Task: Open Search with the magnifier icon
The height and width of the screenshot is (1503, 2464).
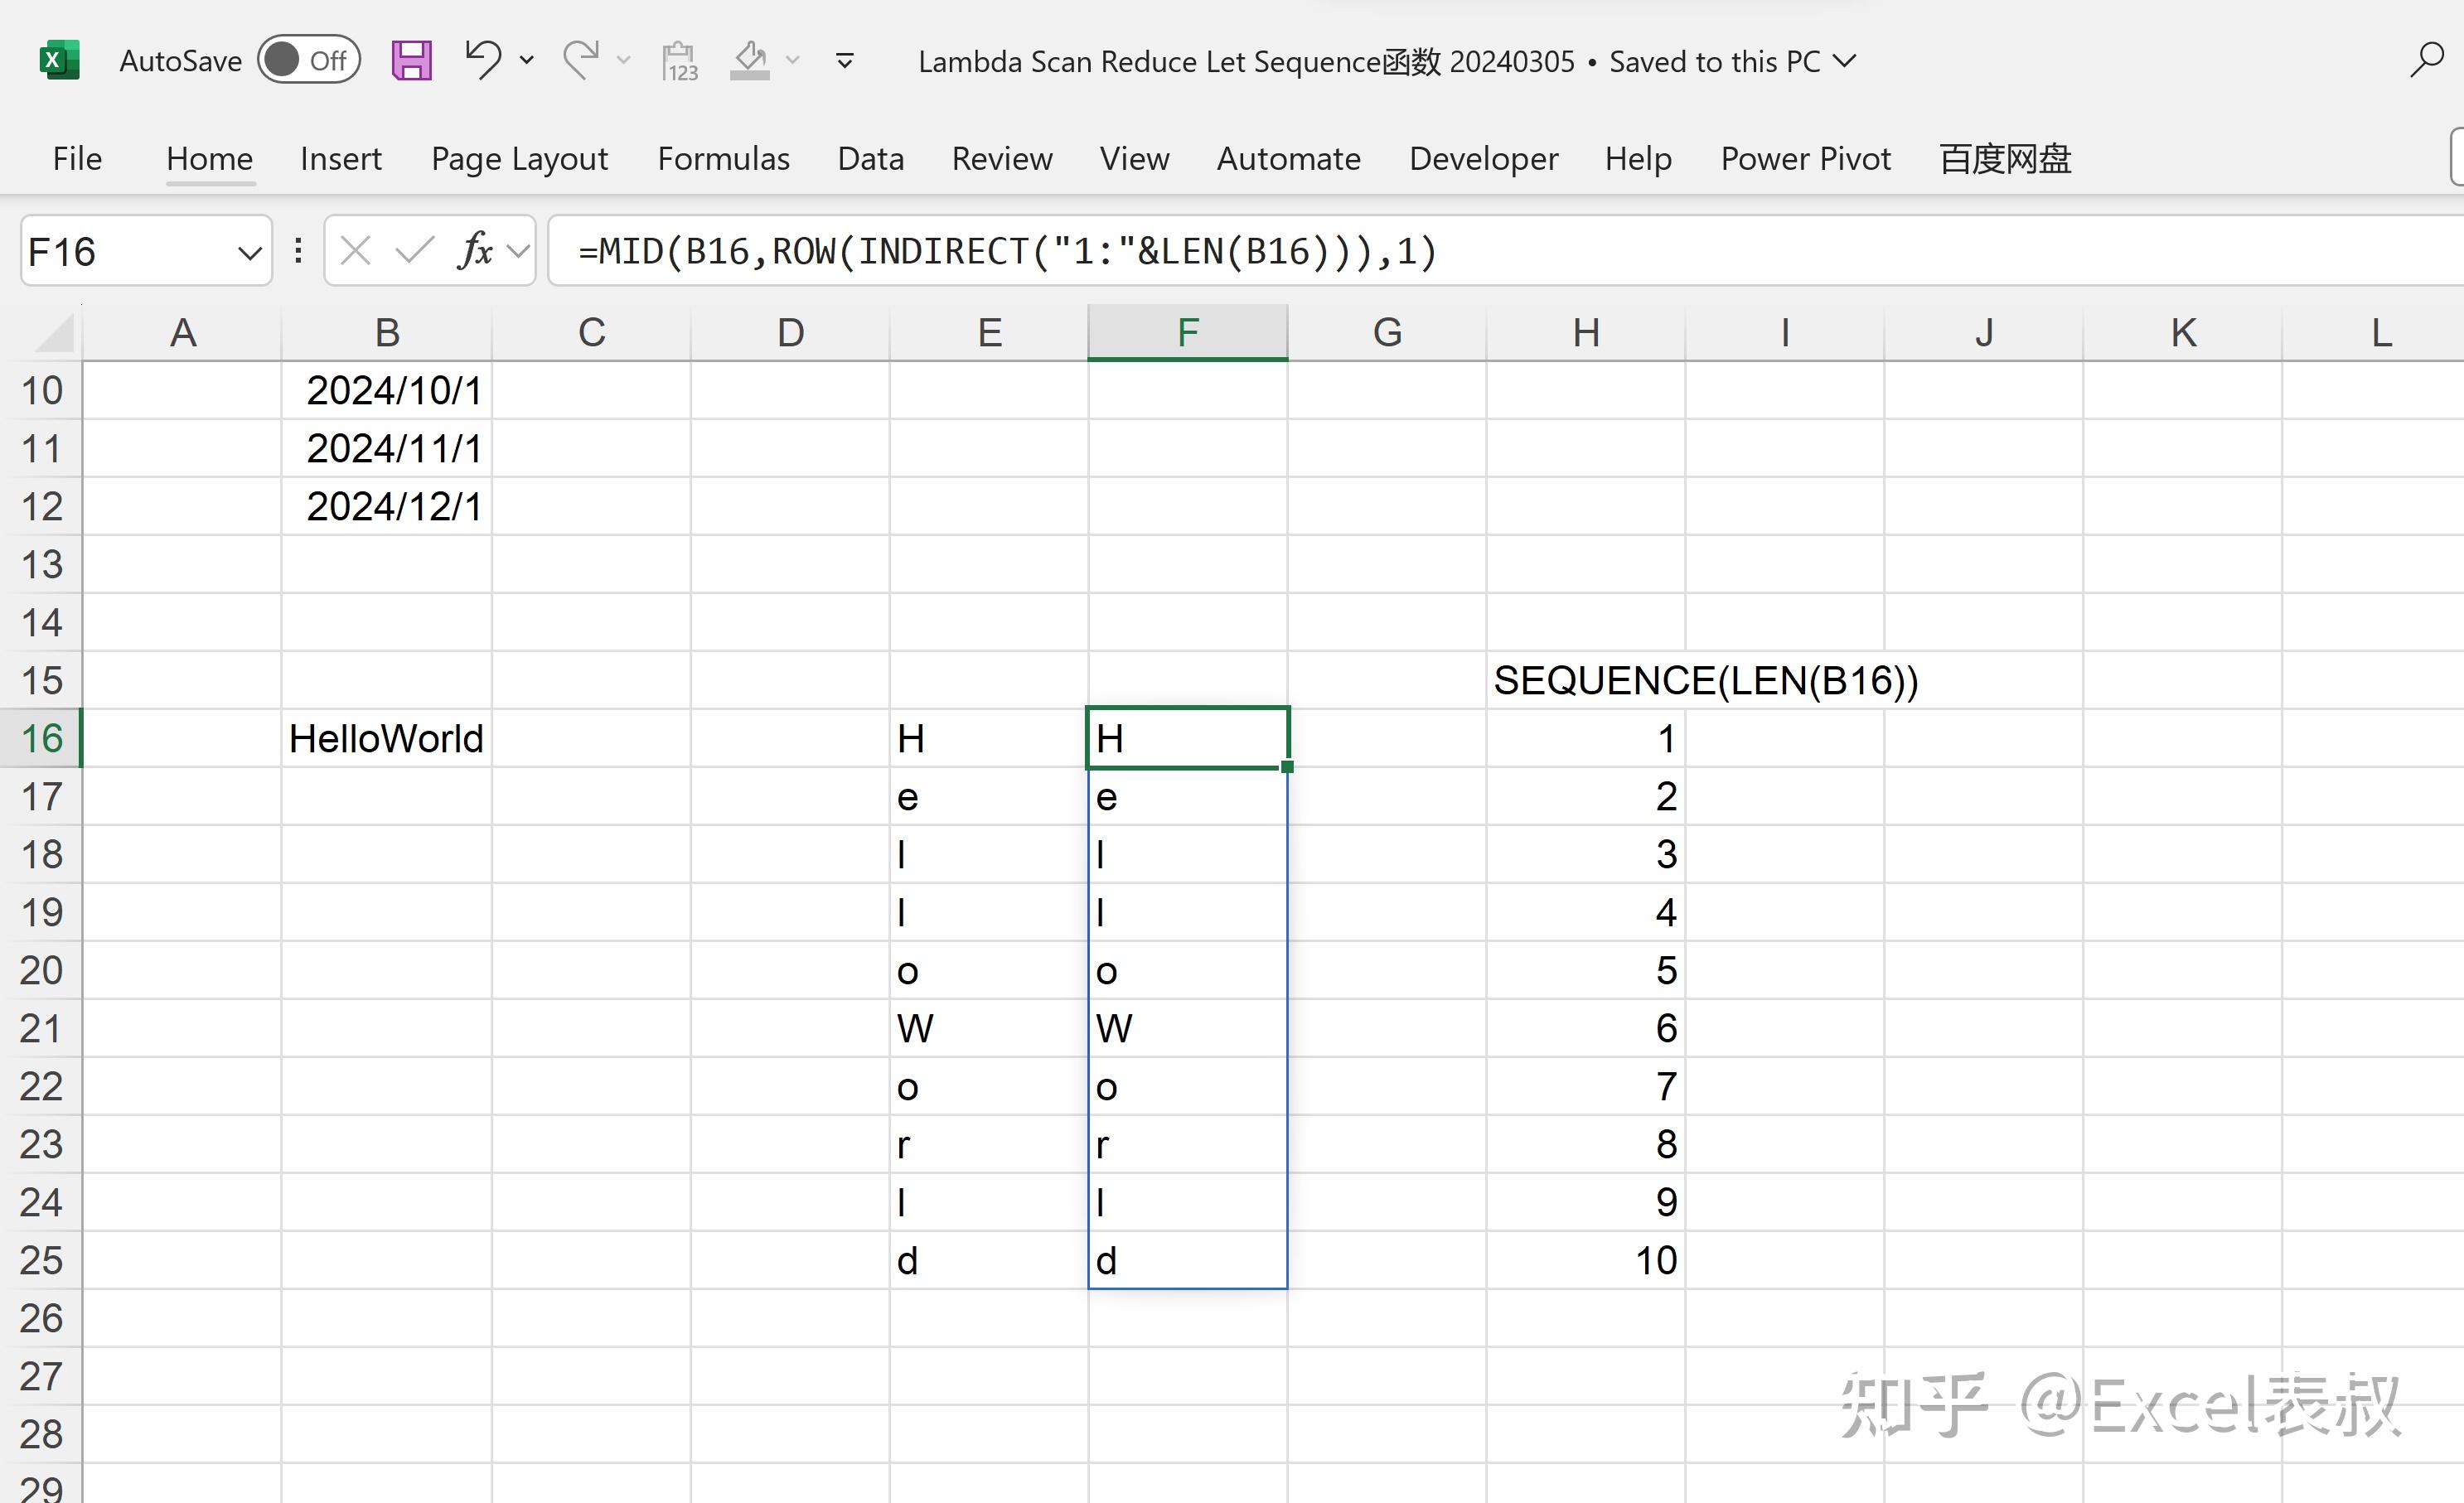Action: [2426, 60]
